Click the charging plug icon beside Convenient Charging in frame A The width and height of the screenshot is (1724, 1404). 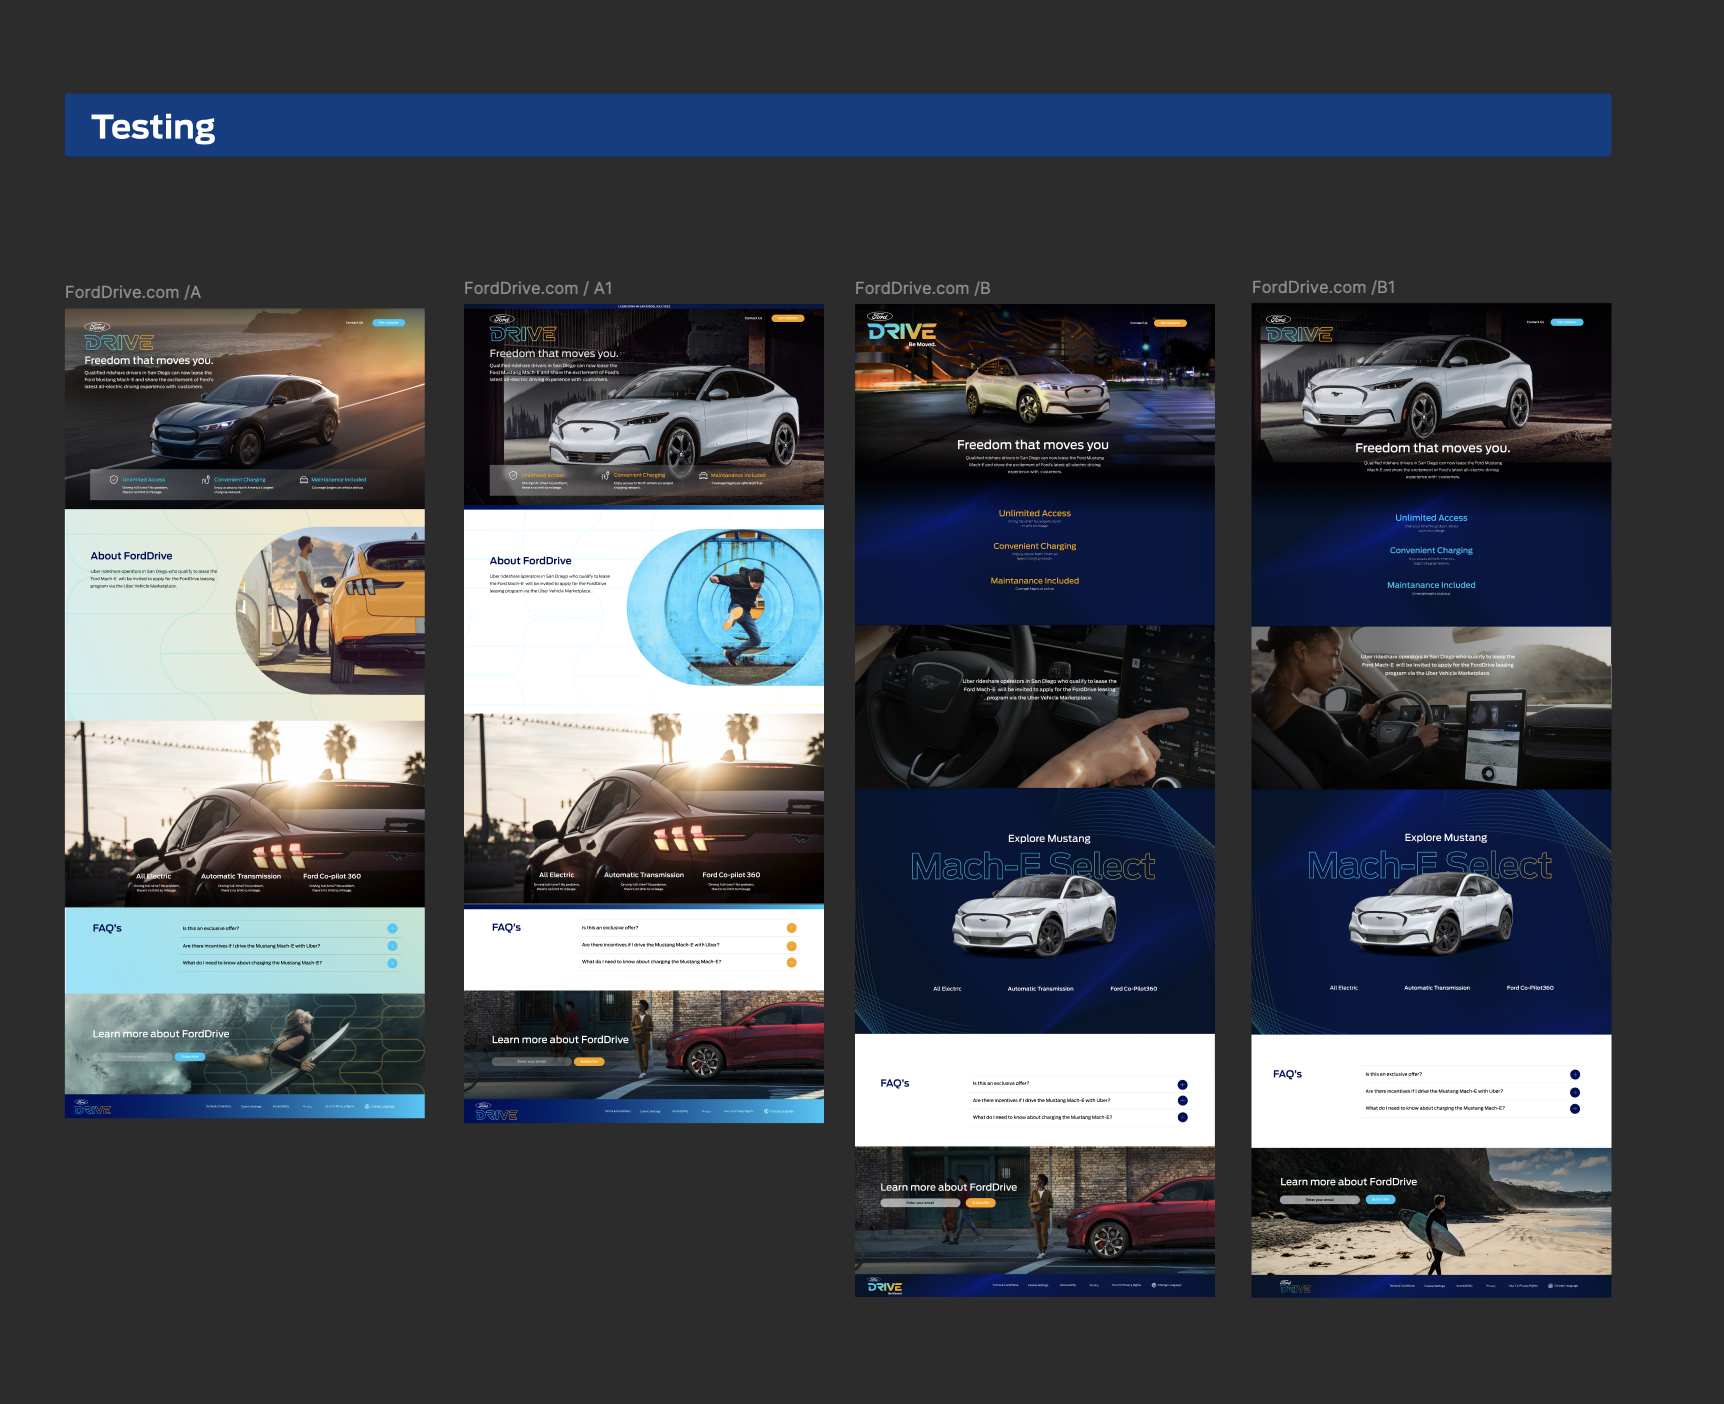coord(206,480)
